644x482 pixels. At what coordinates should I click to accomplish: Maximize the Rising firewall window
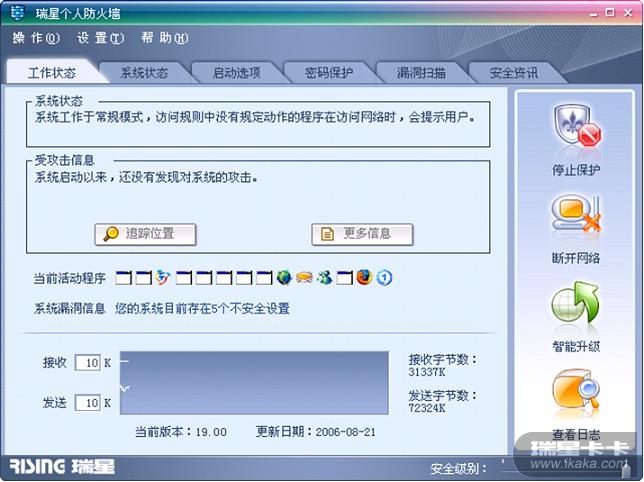click(610, 13)
